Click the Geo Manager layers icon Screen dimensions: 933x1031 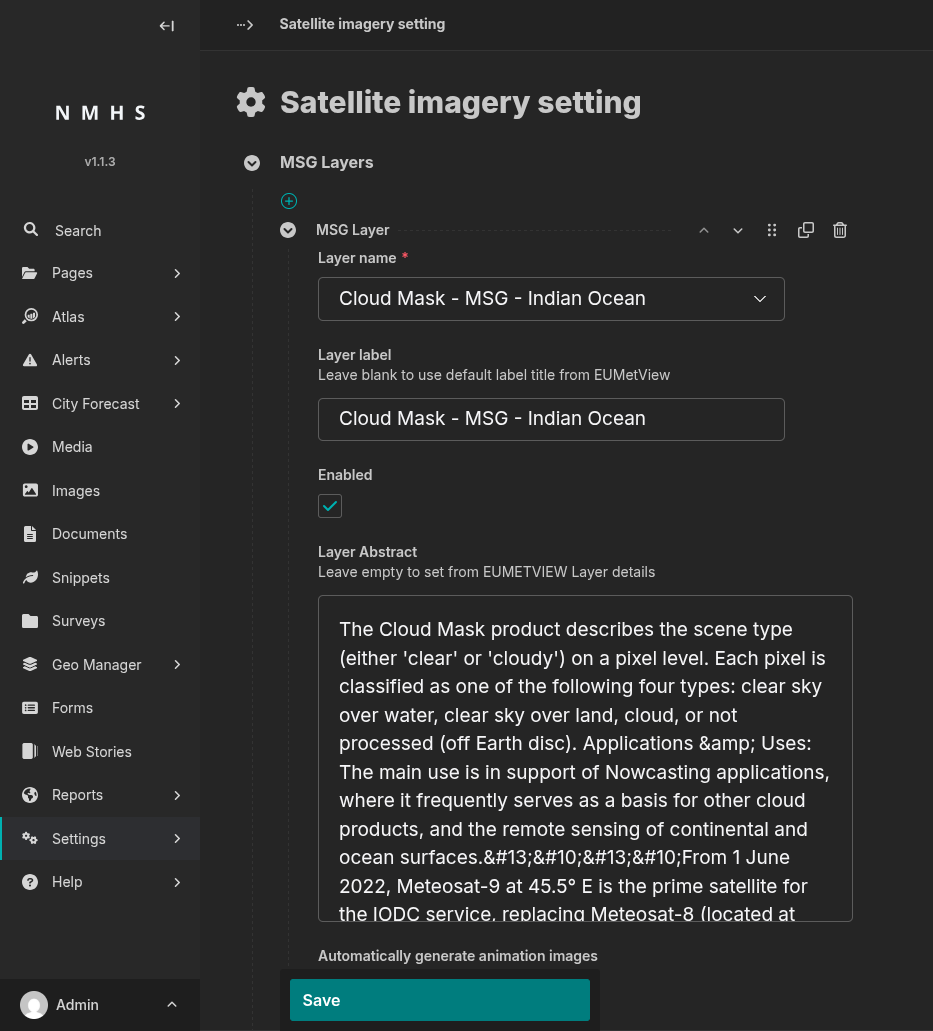[30, 664]
